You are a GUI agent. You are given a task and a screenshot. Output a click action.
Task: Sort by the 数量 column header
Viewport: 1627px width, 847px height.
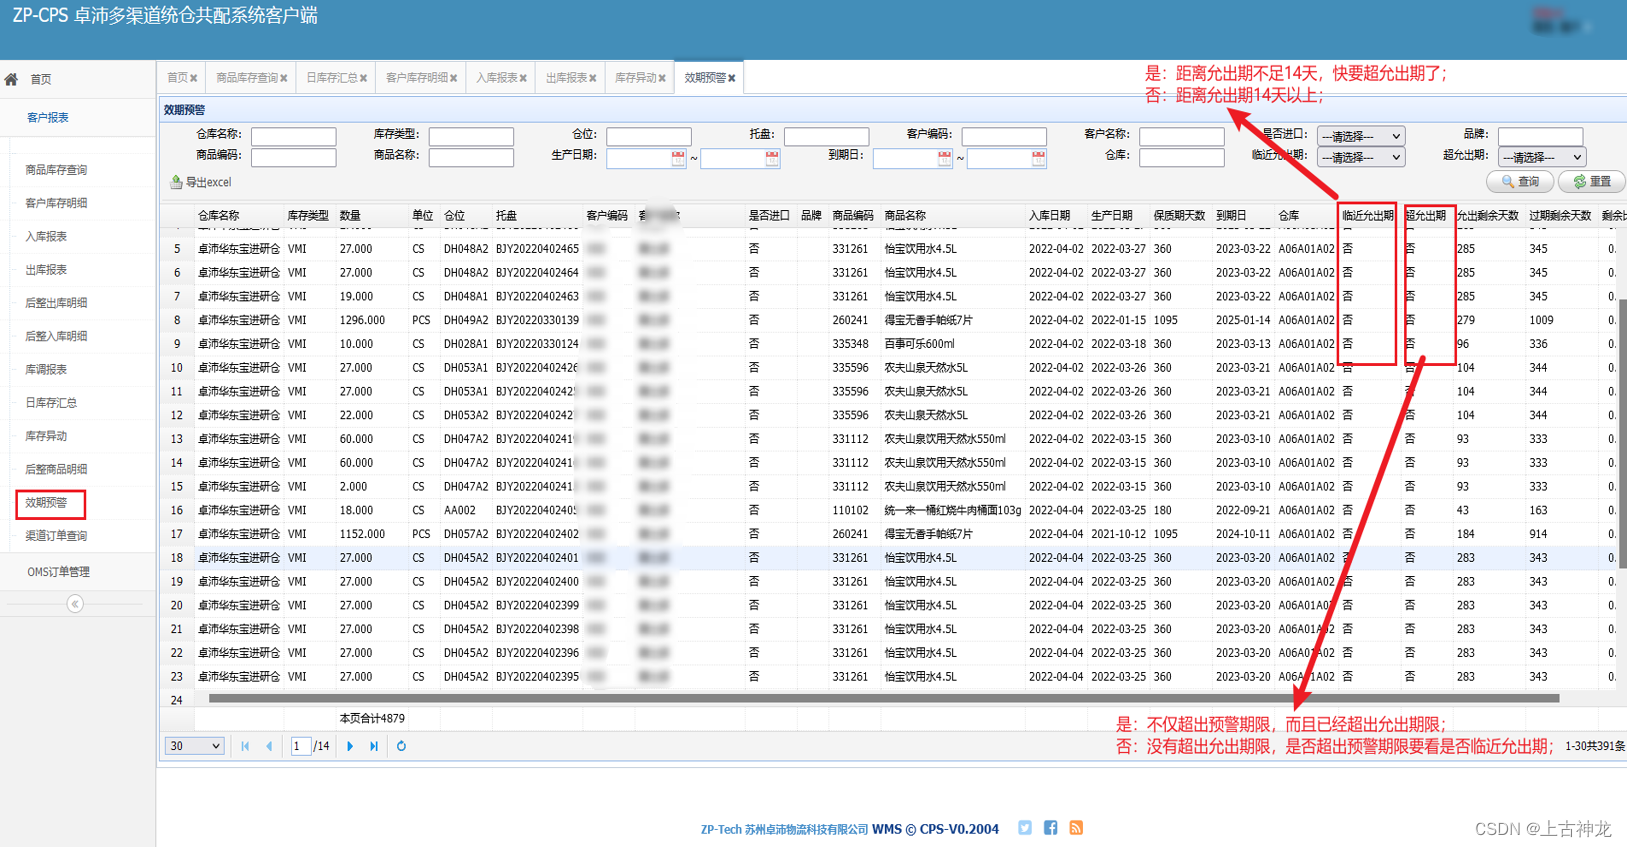point(350,216)
